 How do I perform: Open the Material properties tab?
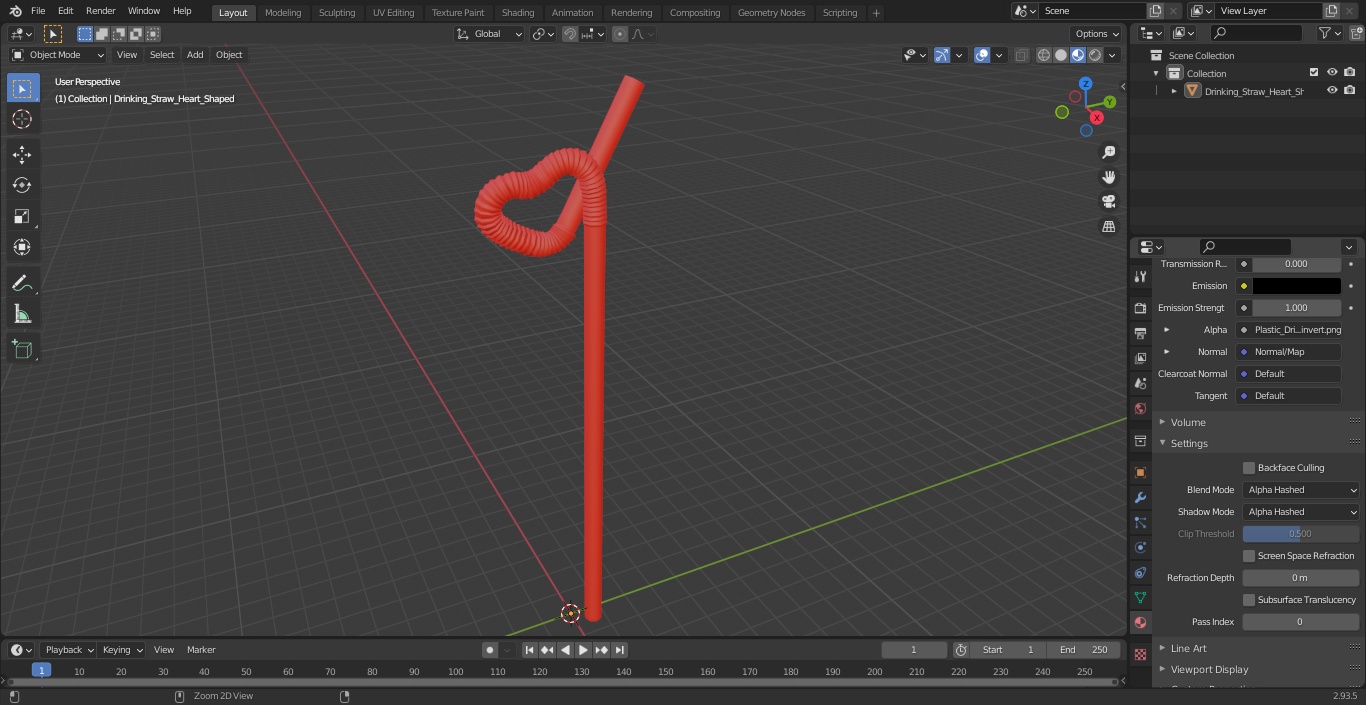(x=1140, y=622)
